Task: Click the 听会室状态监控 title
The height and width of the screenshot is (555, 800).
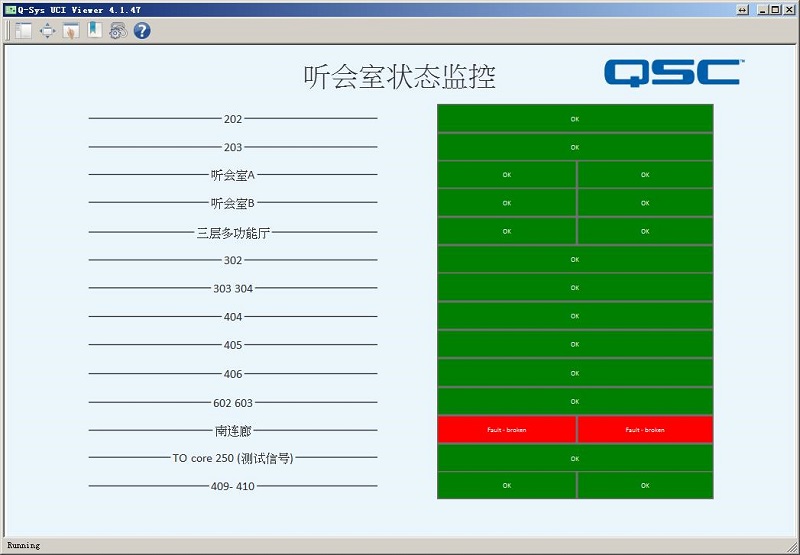Action: point(399,77)
